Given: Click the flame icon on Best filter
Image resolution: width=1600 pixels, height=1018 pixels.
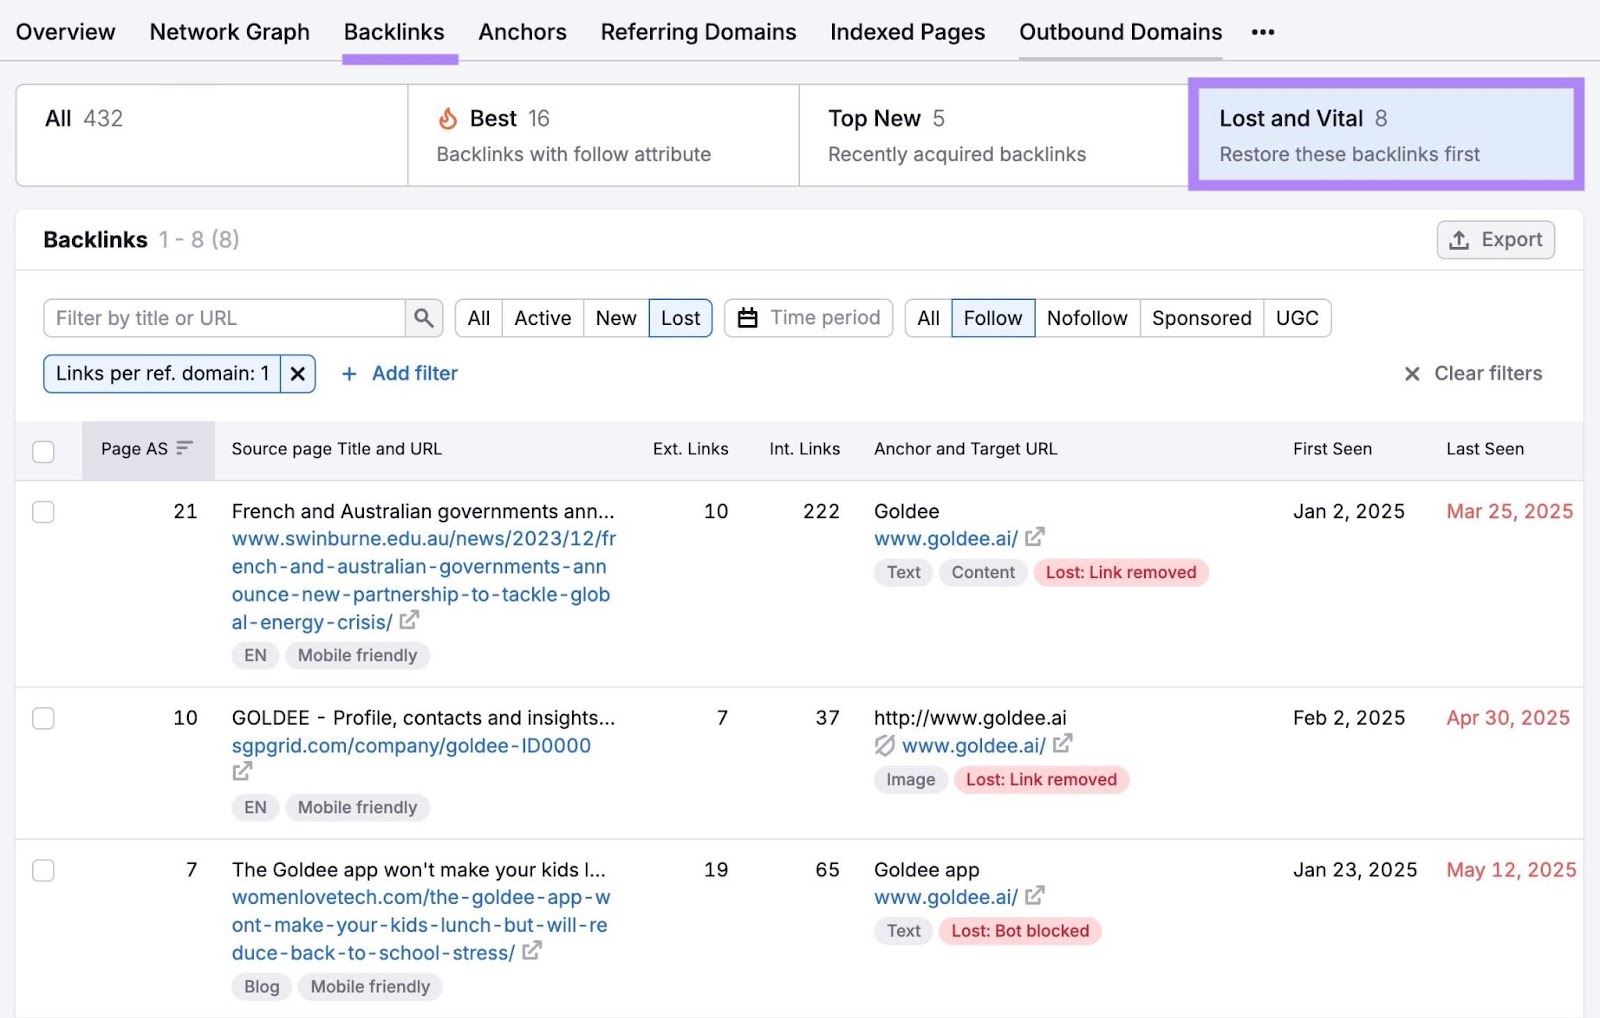Looking at the screenshot, I should tap(449, 117).
